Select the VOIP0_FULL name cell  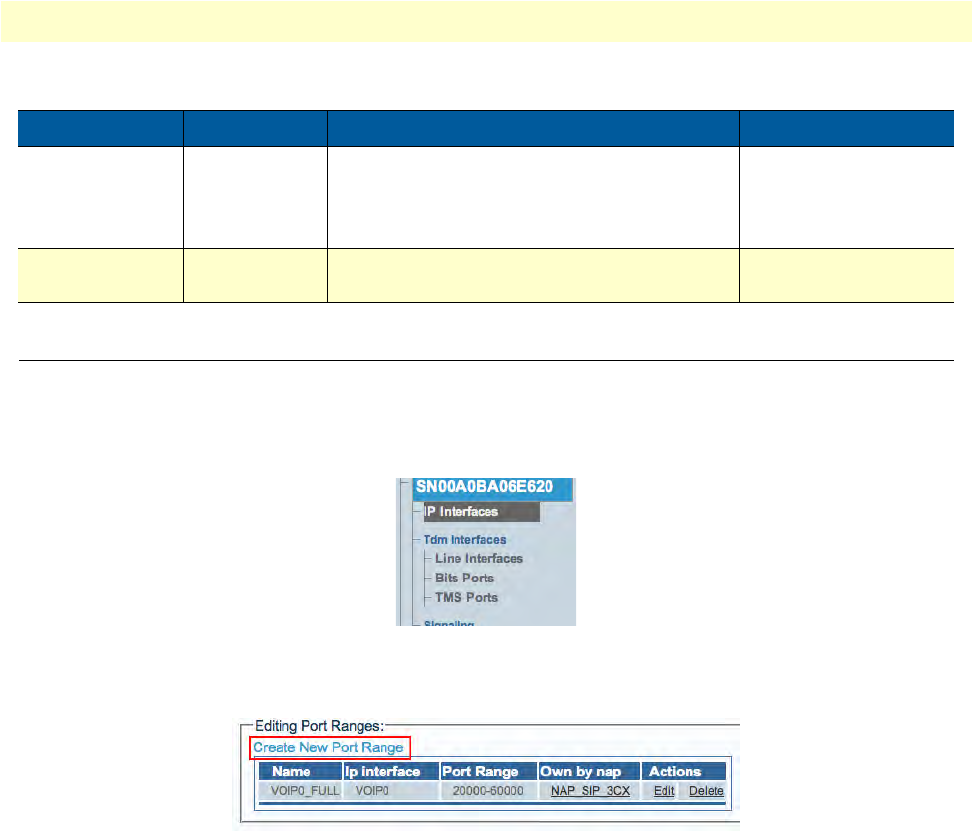point(298,791)
